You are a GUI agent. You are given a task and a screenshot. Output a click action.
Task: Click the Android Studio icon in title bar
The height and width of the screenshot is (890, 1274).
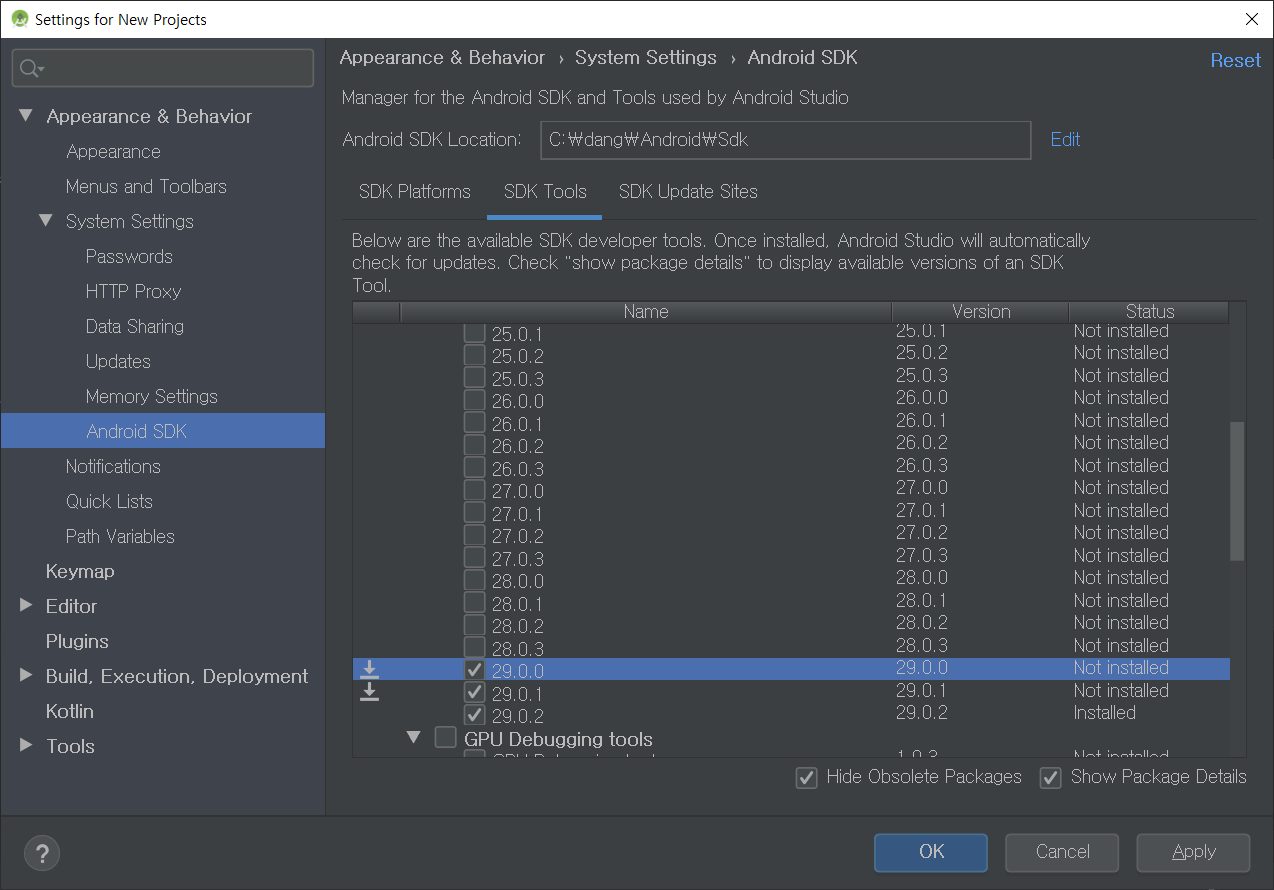(19, 19)
